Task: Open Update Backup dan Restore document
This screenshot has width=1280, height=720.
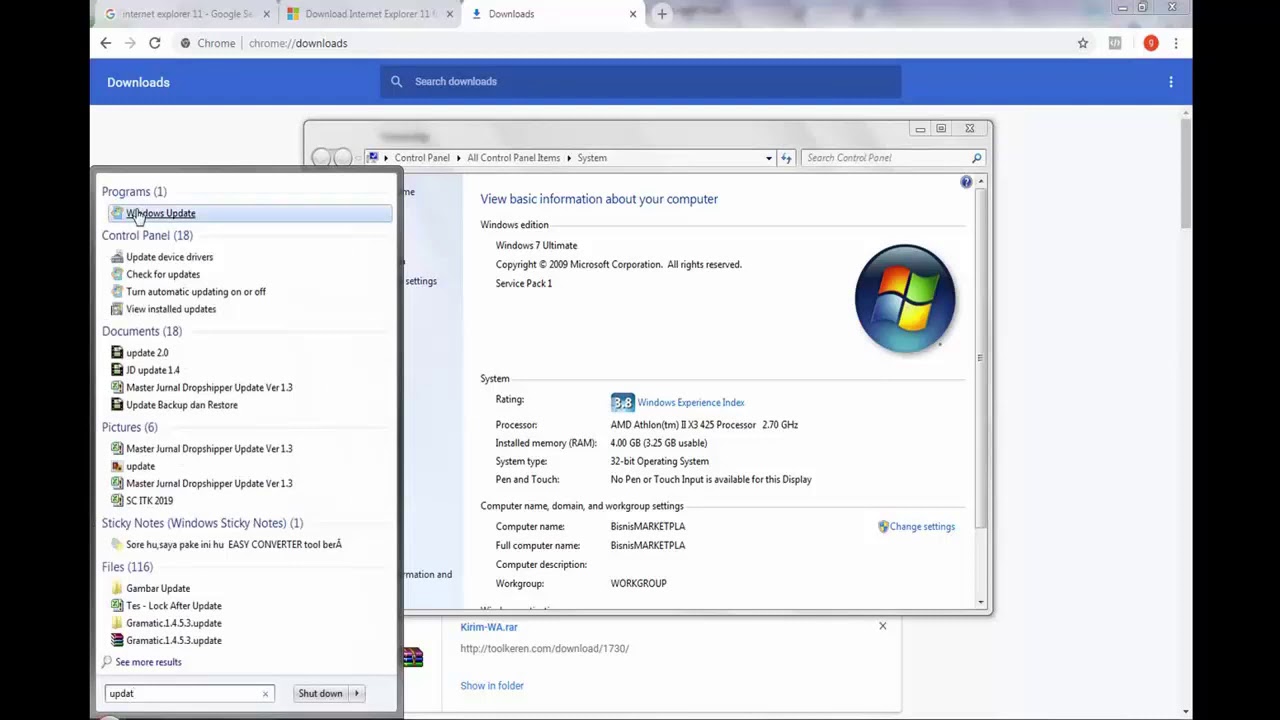Action: tap(182, 405)
